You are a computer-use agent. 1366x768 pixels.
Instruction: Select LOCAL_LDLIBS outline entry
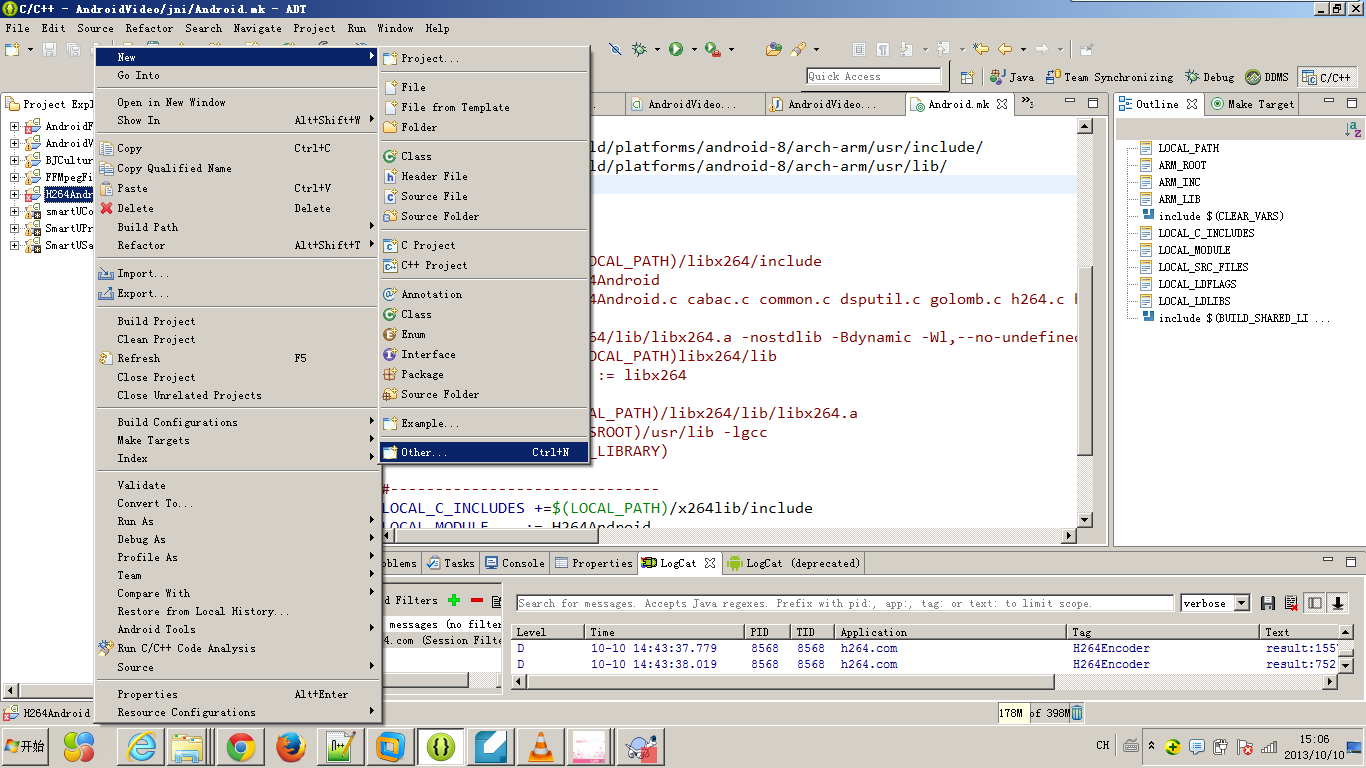click(x=1194, y=301)
